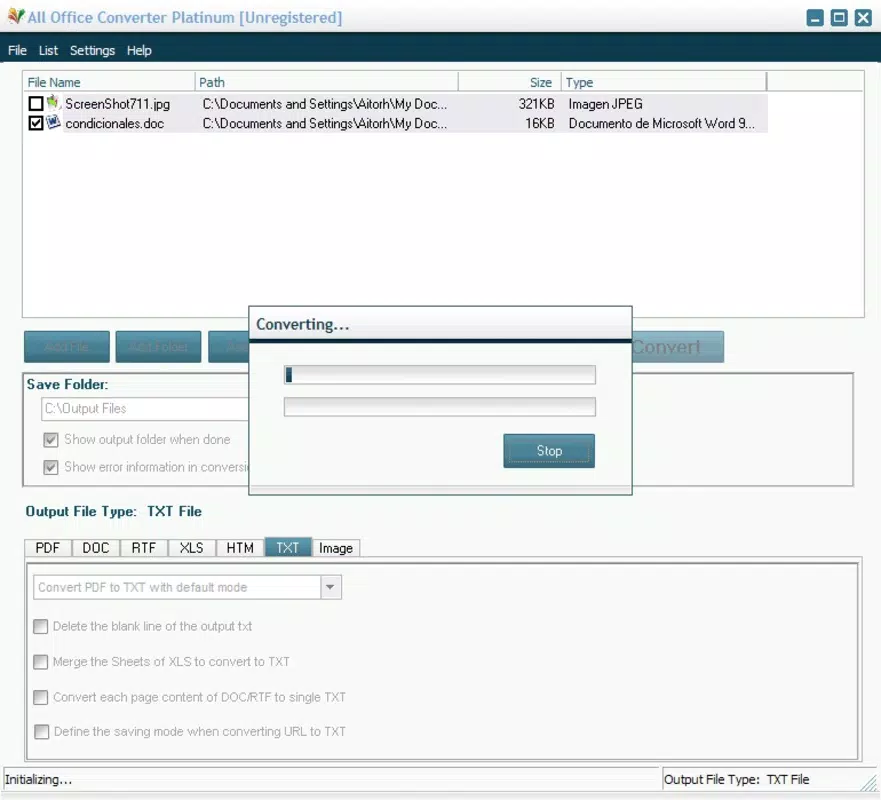Open the File menu
881x800 pixels.
click(x=17, y=51)
